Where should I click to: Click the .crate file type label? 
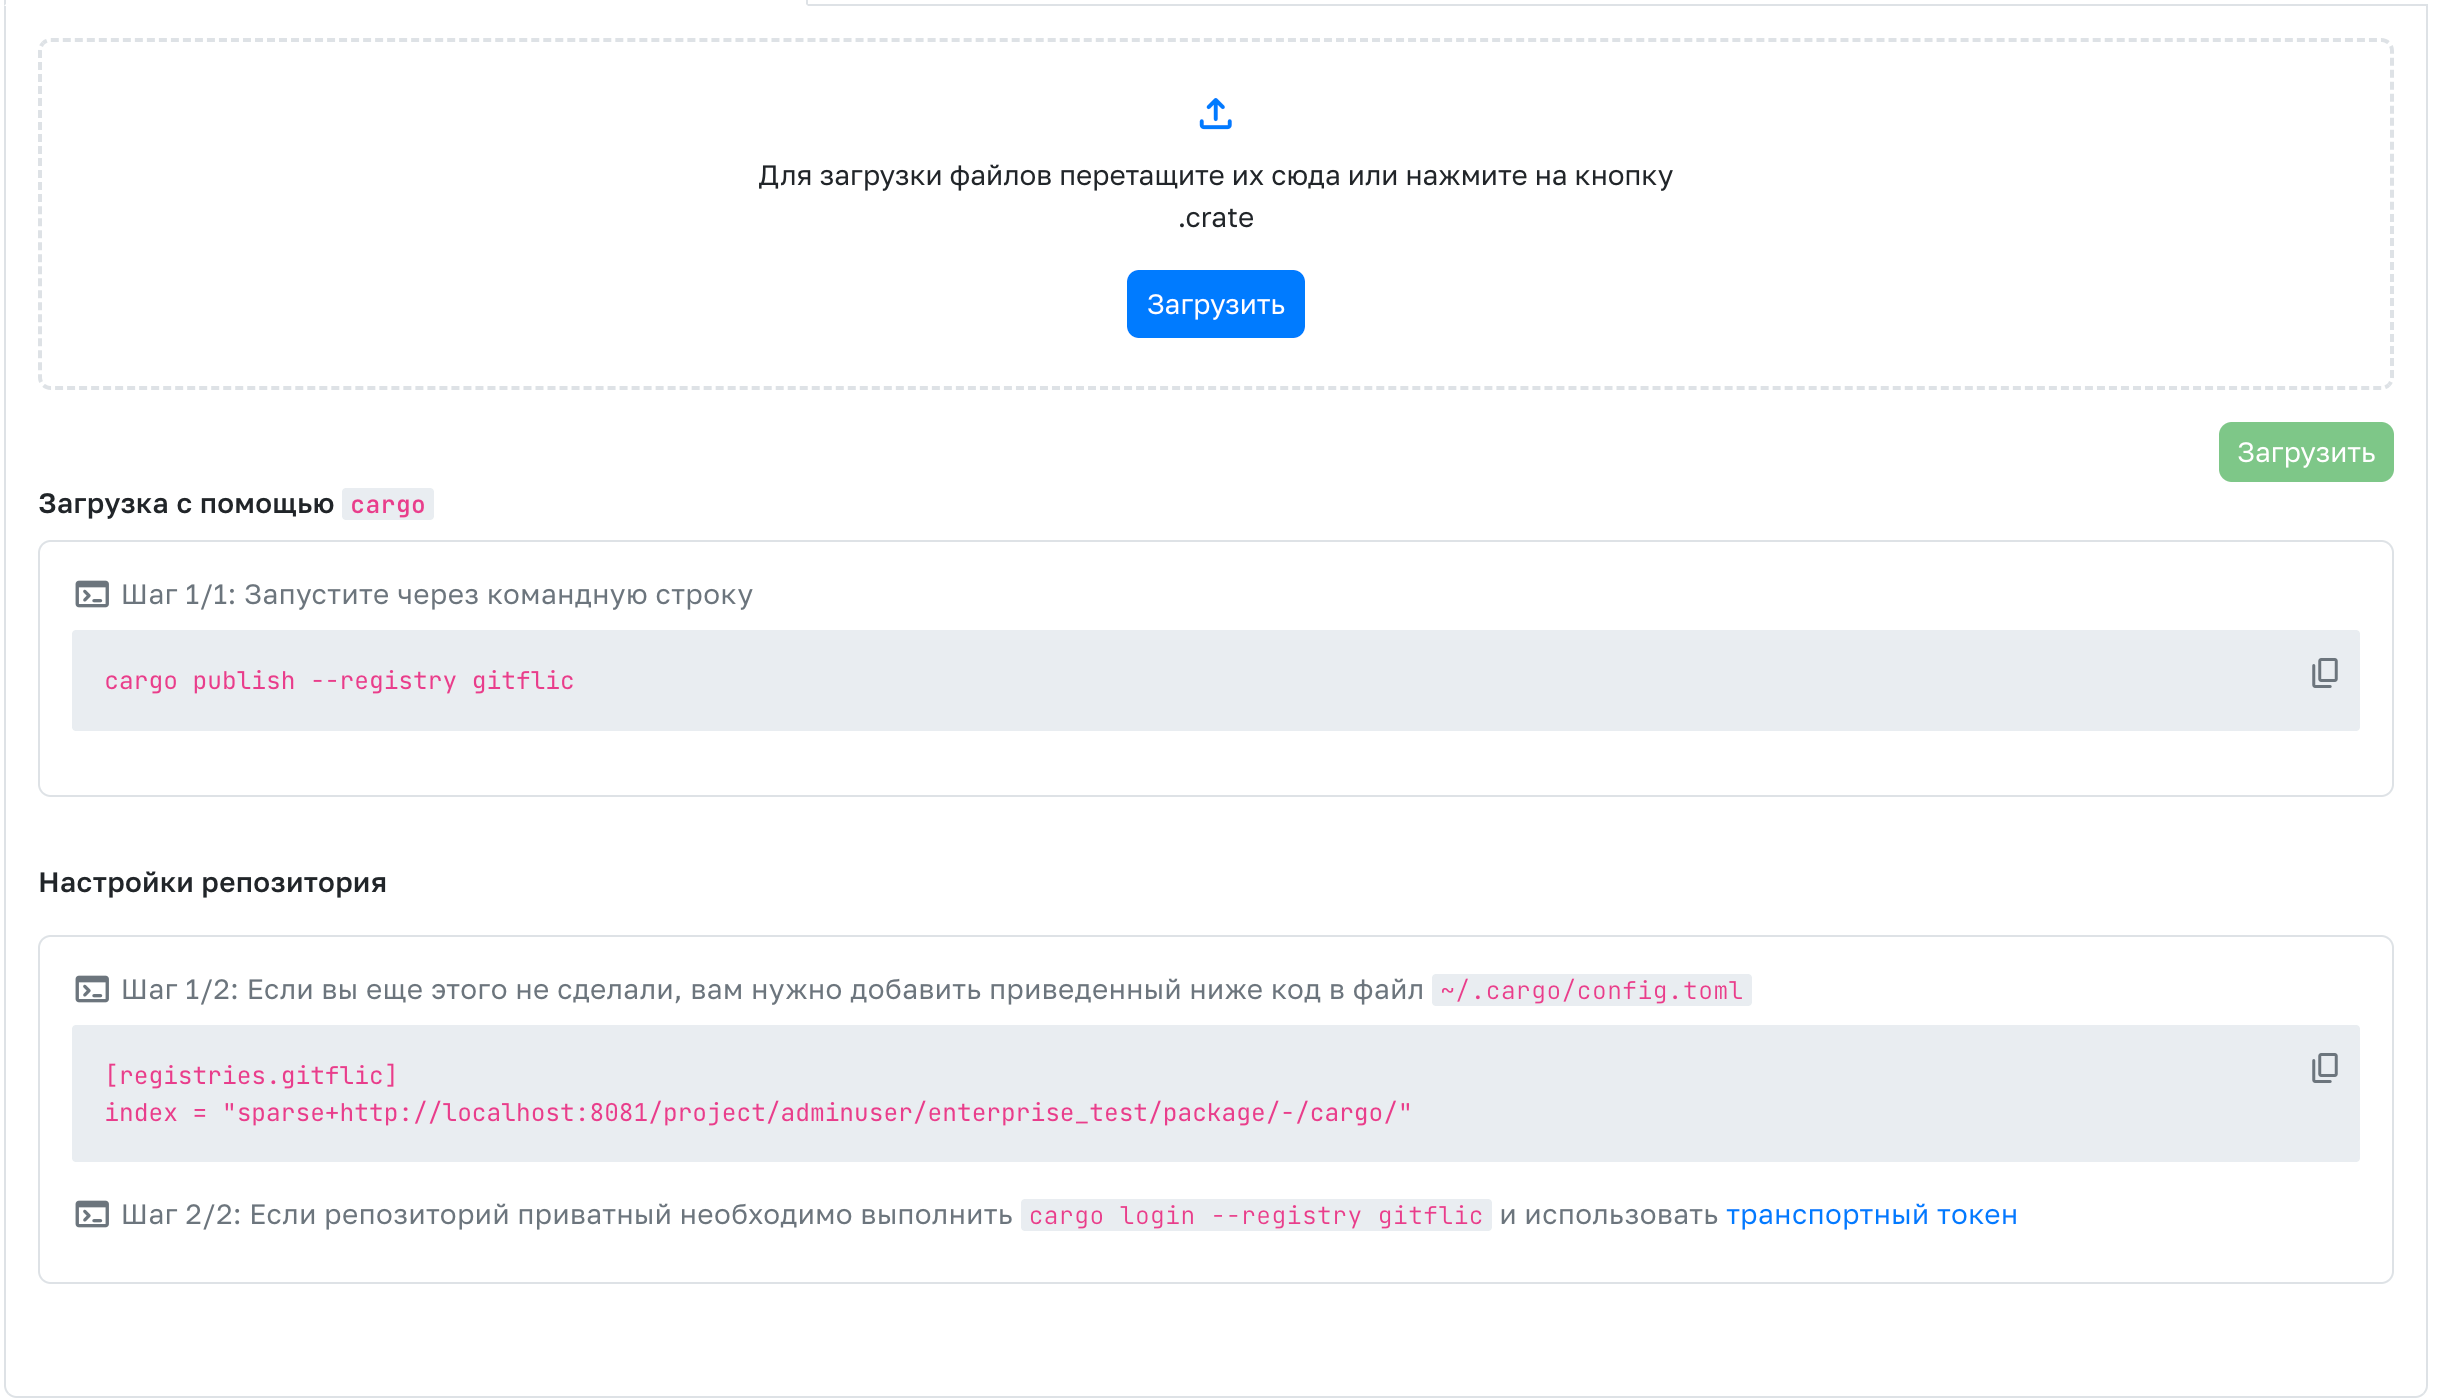pyautogui.click(x=1215, y=218)
